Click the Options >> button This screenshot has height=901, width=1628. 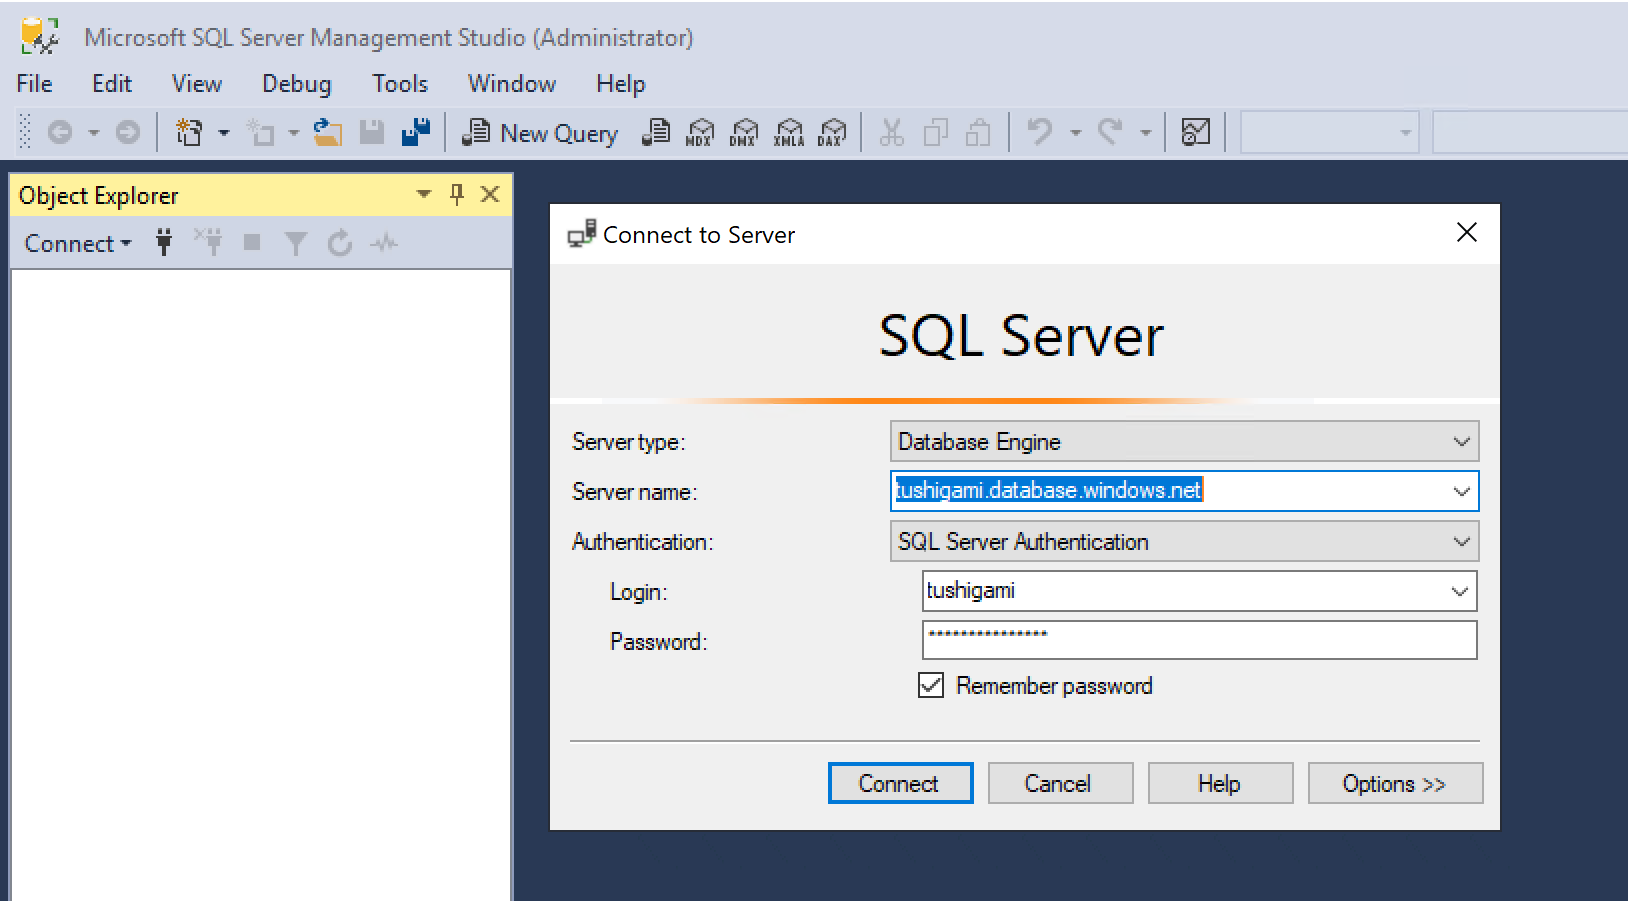pyautogui.click(x=1394, y=784)
